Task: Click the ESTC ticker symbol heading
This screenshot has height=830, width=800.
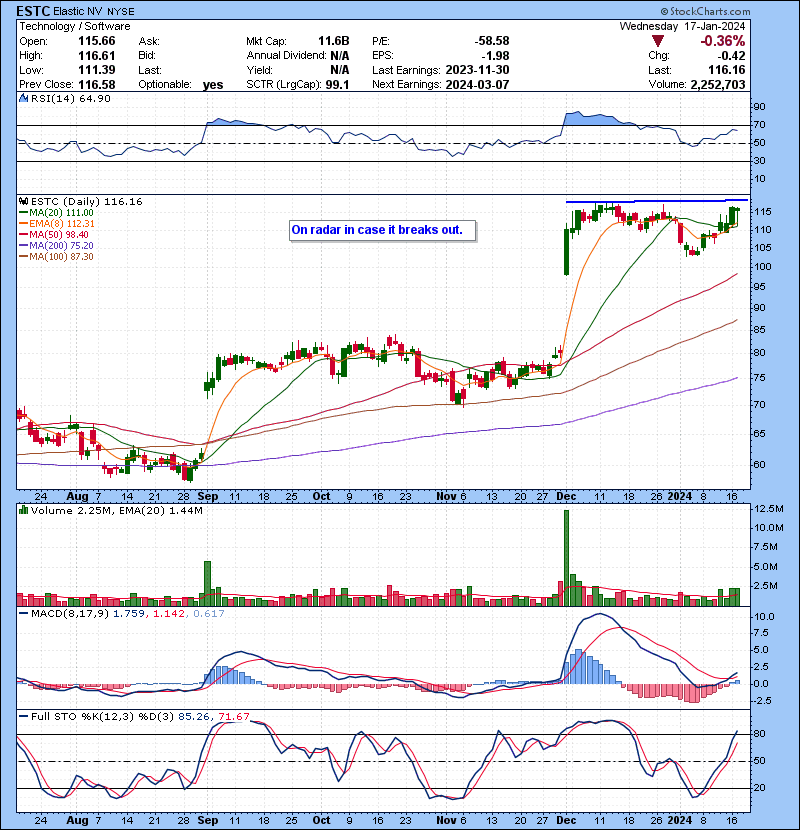Action: coord(33,11)
